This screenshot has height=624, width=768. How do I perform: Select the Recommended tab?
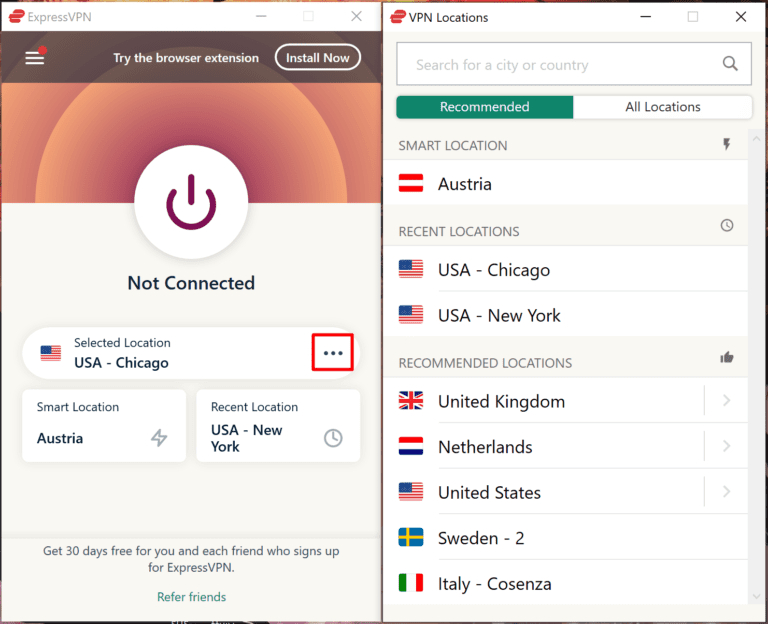485,107
